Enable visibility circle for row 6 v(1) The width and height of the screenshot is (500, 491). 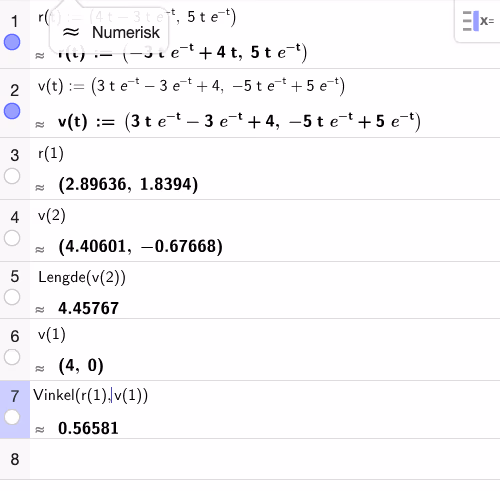click(x=12, y=357)
